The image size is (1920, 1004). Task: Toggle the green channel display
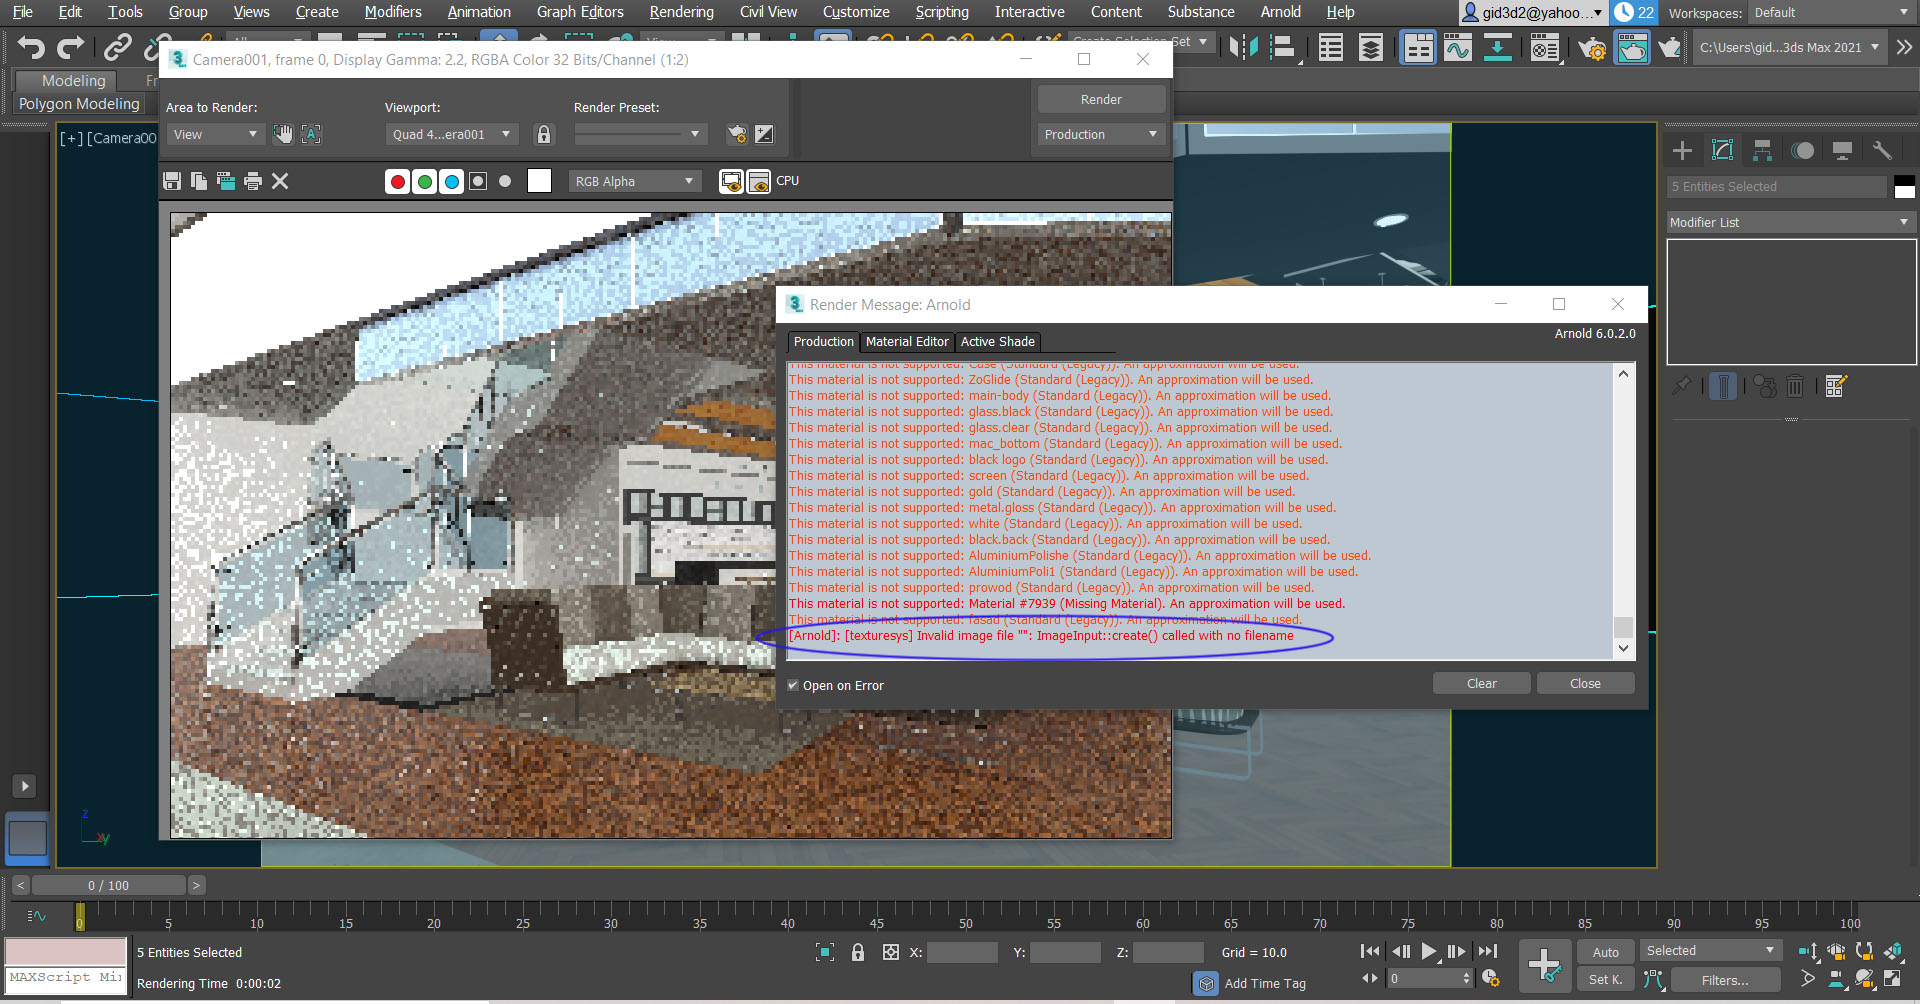(424, 181)
